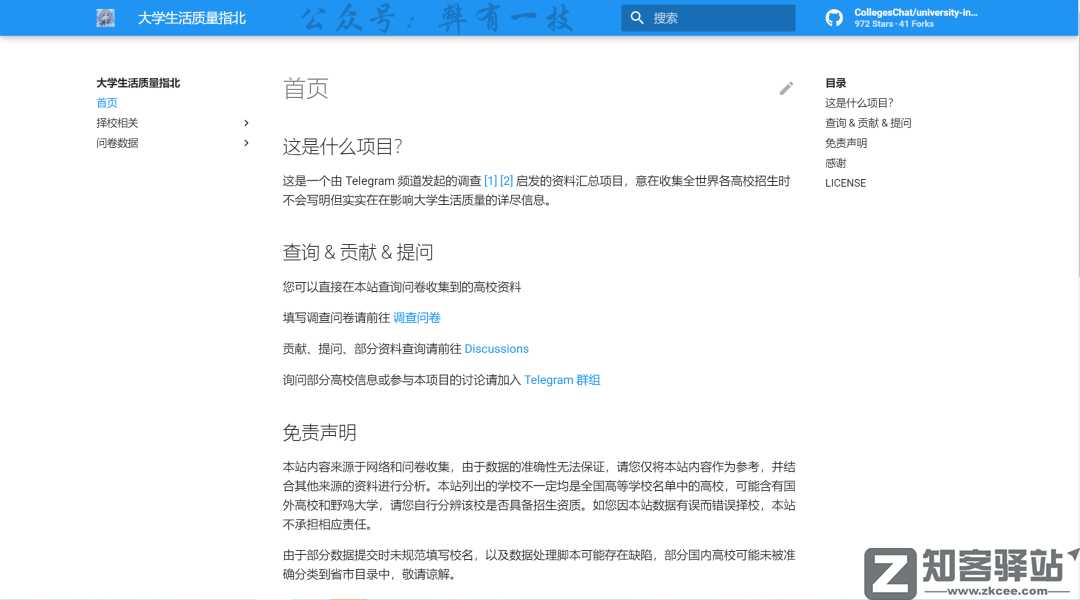The width and height of the screenshot is (1080, 600).
Task: Open the Discussions link
Action: pos(496,348)
